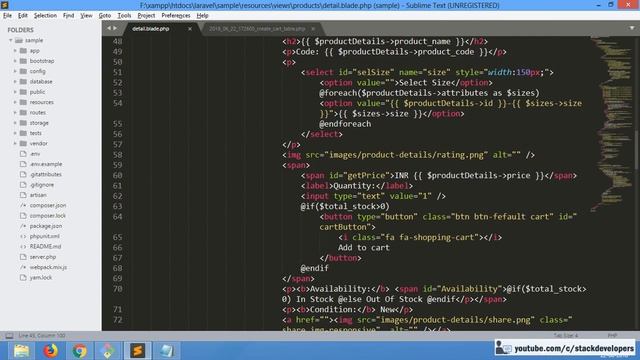Click the 'Add to cart' text on line 66
Screen dimensions: 640x360
(363, 247)
